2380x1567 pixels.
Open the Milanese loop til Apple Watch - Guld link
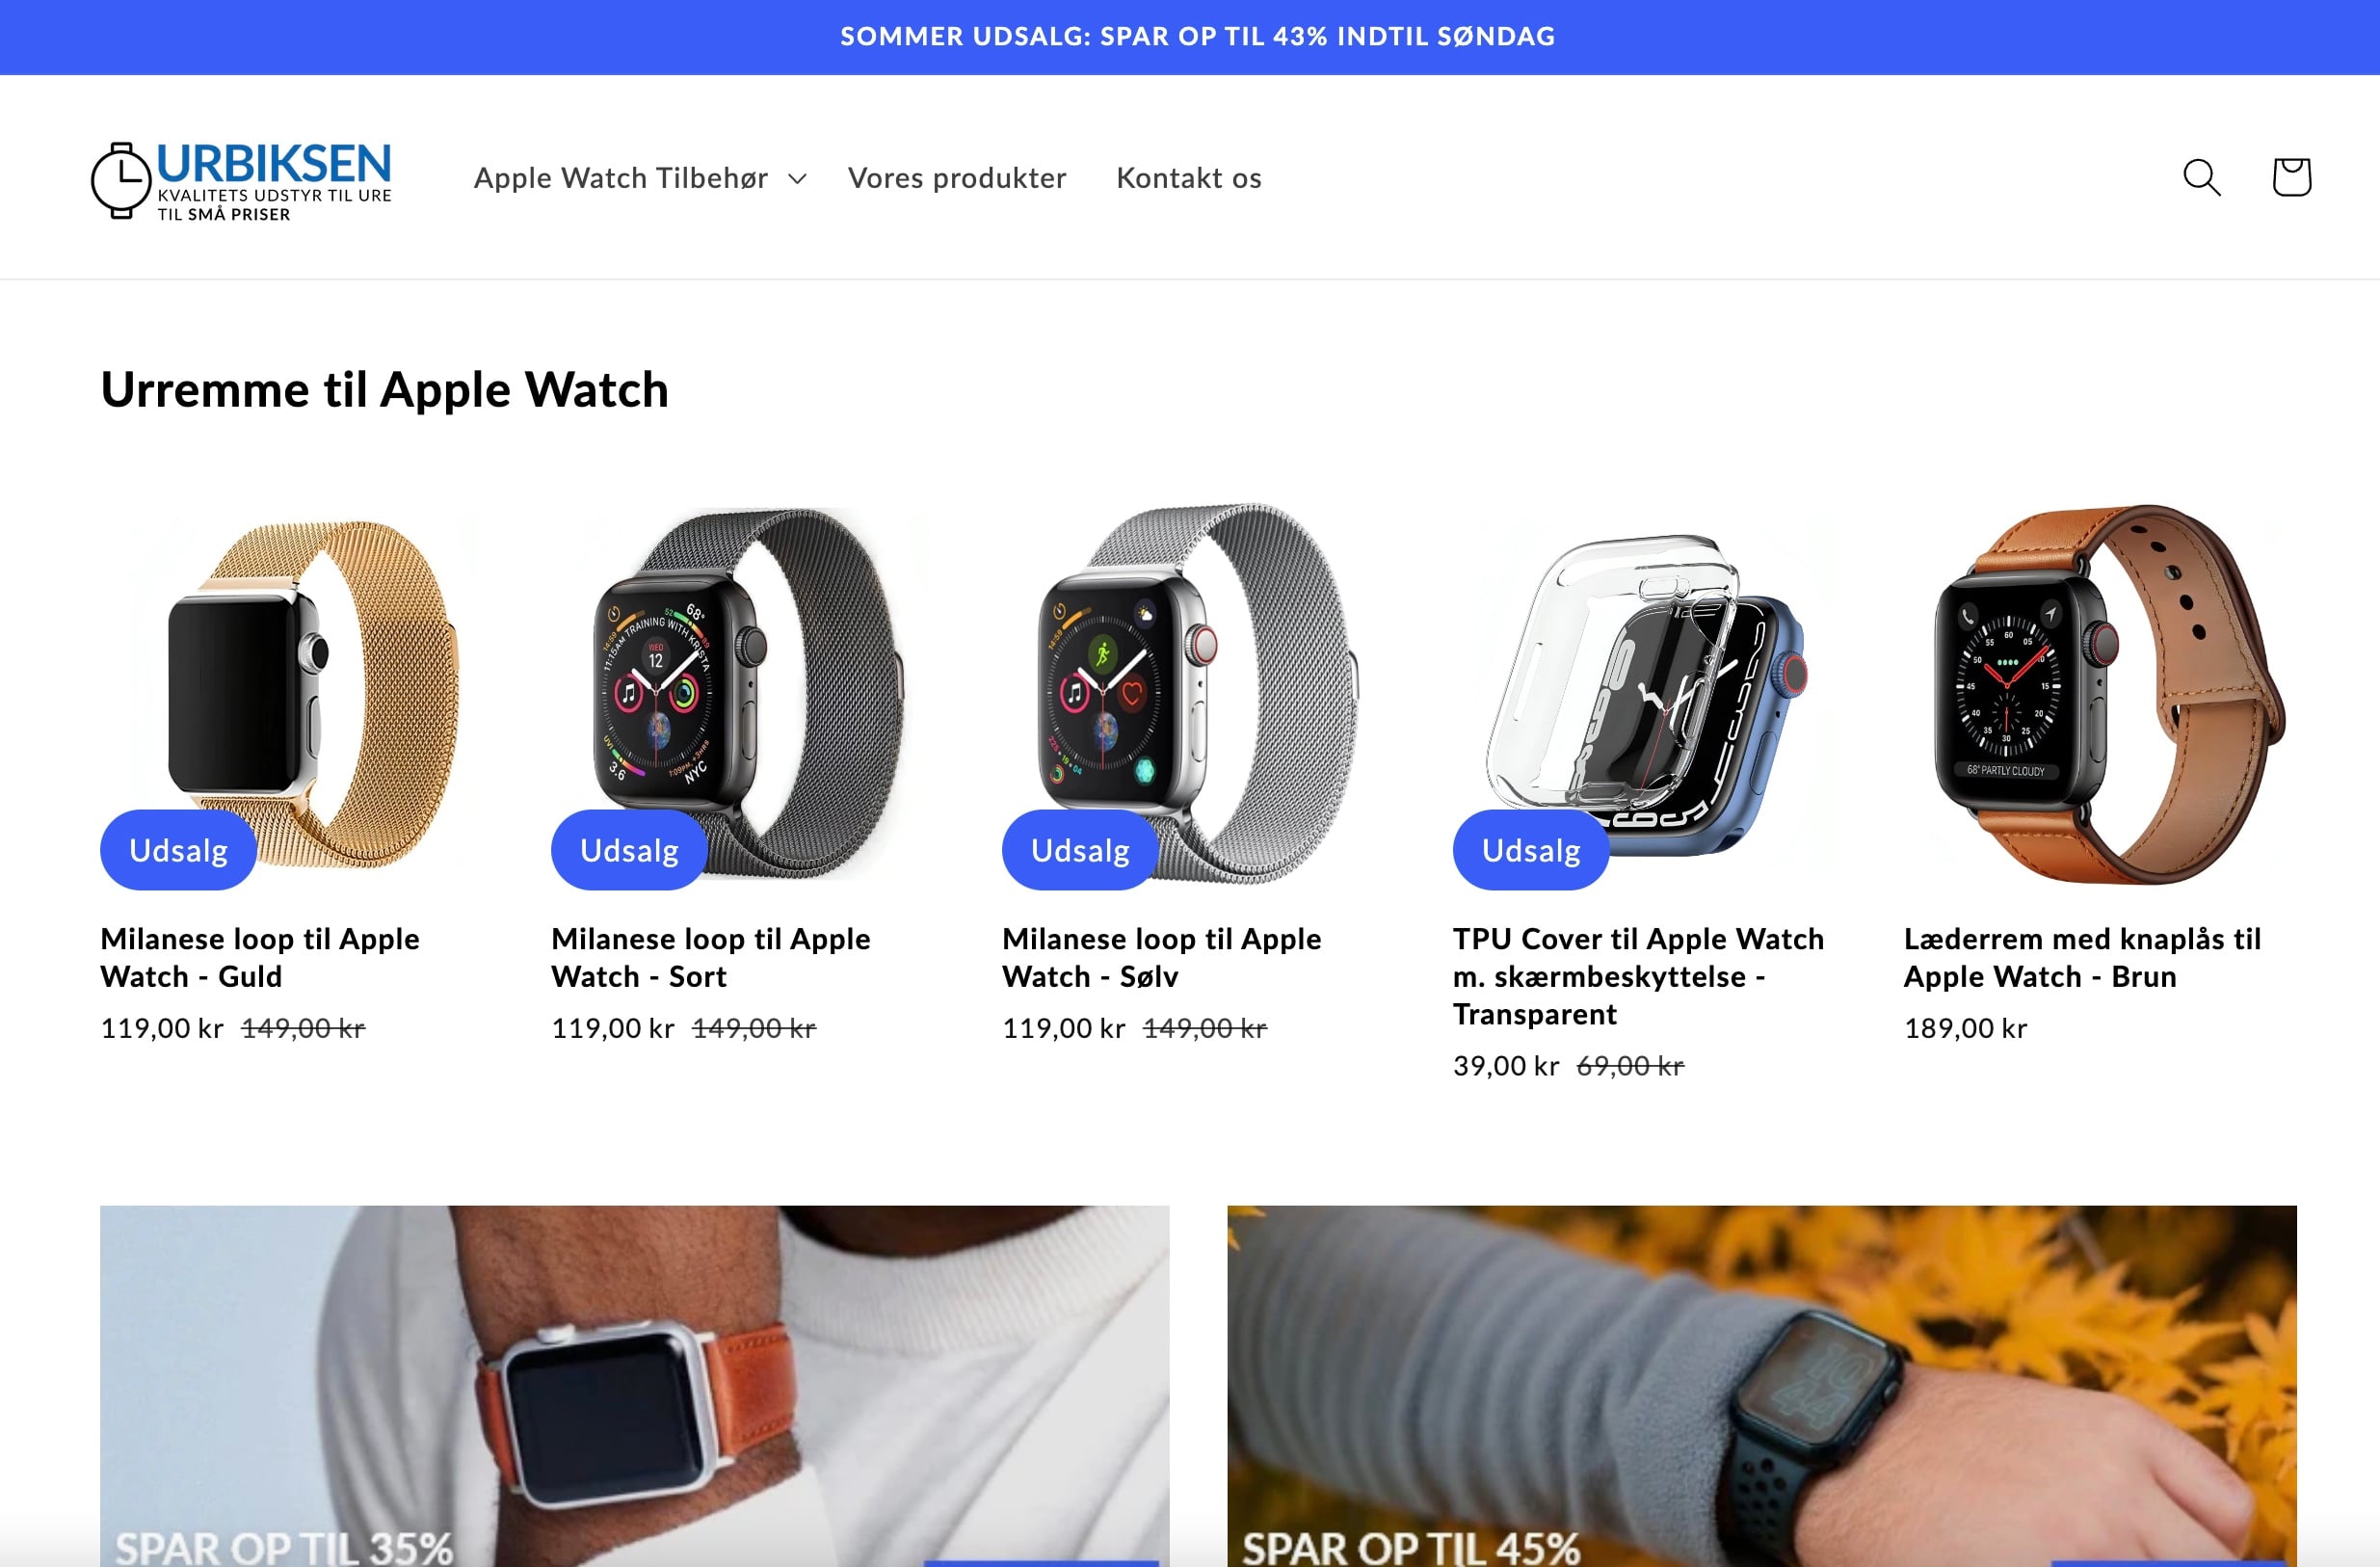pyautogui.click(x=260, y=957)
